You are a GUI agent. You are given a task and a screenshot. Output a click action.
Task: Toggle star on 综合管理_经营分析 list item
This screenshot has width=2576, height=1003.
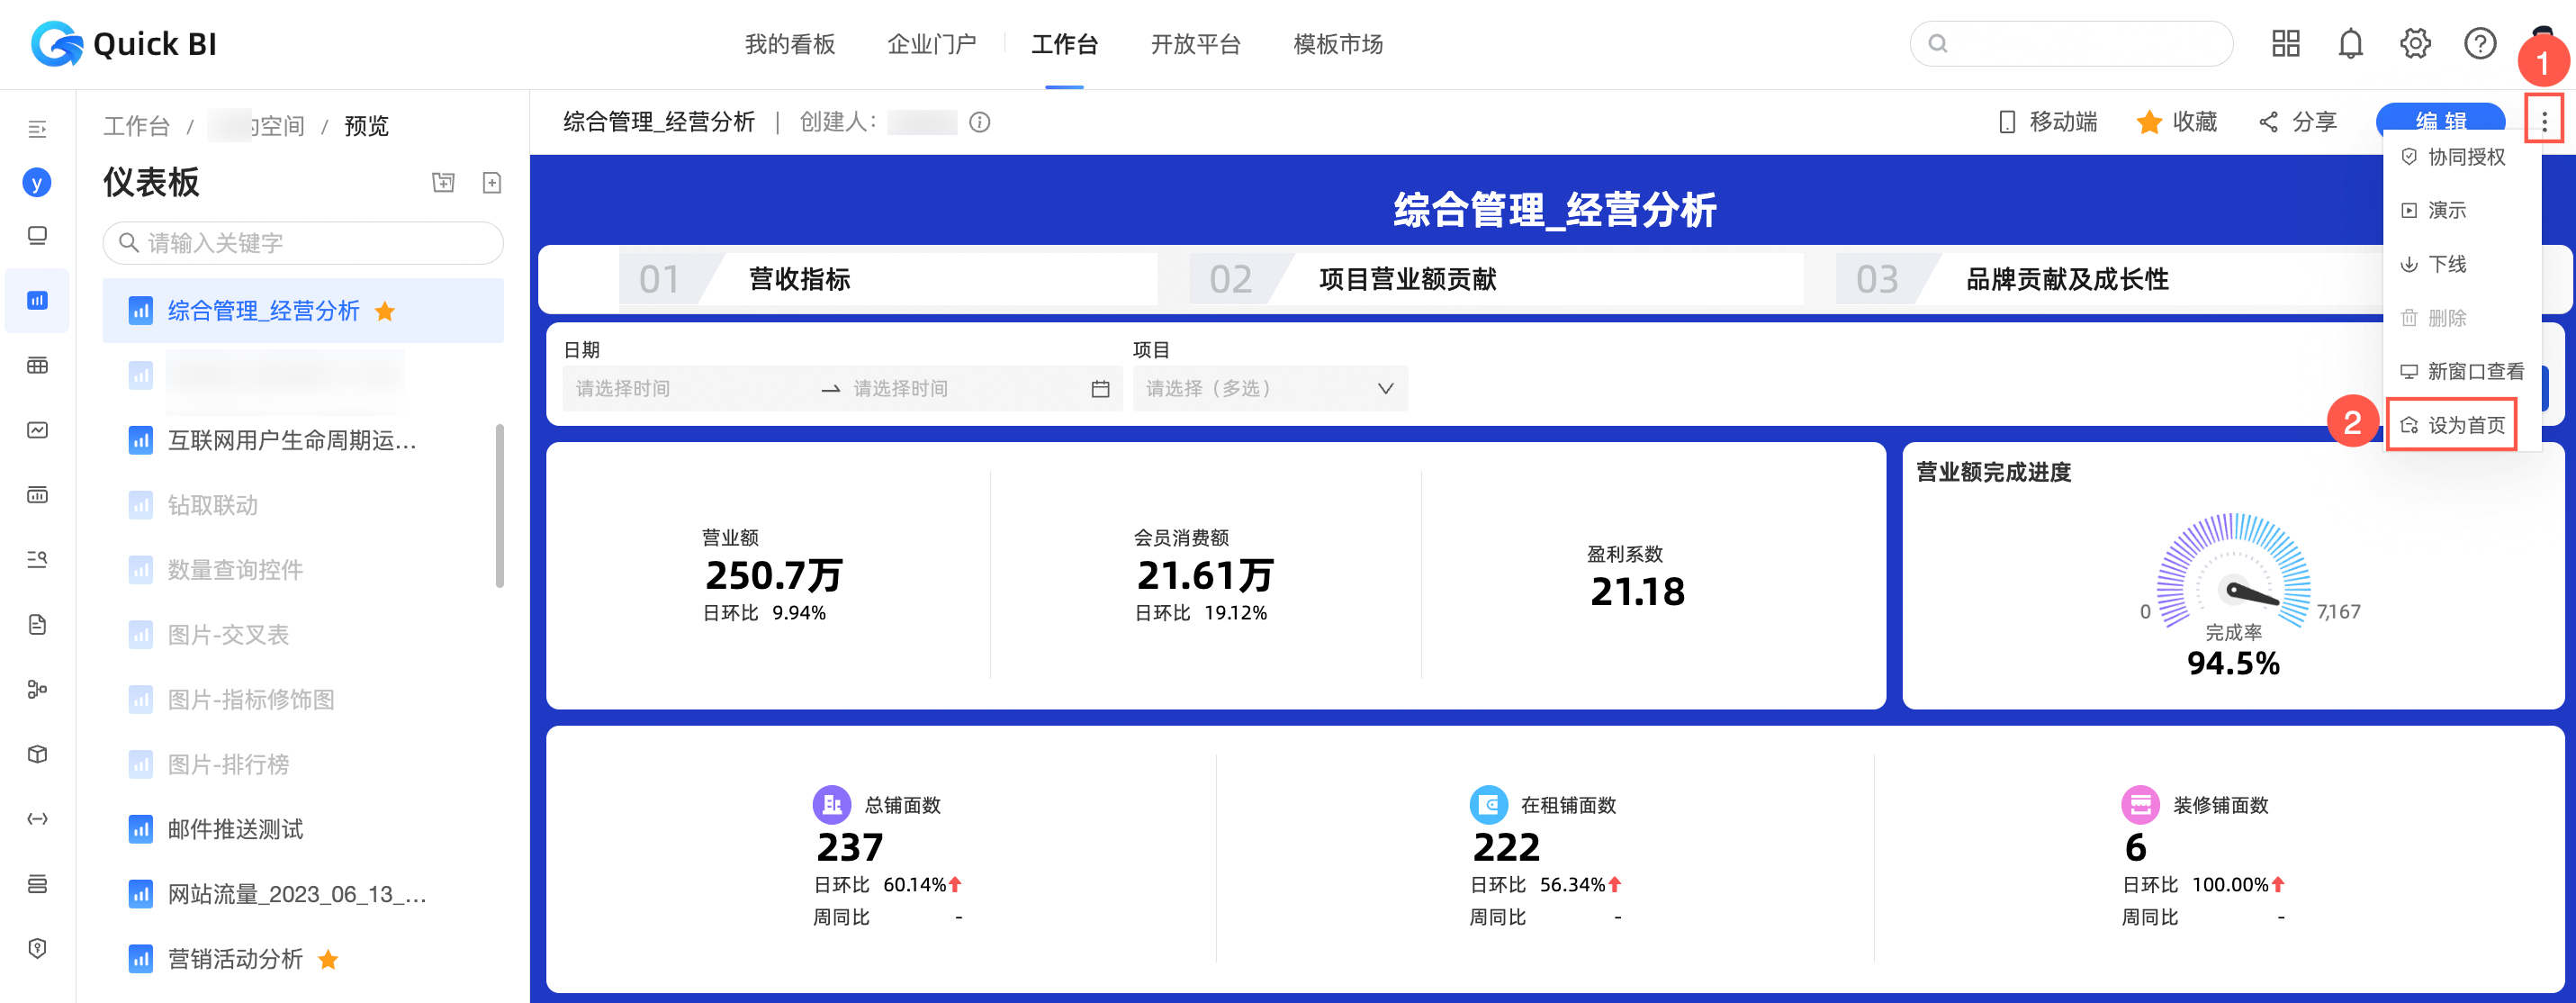[x=385, y=311]
